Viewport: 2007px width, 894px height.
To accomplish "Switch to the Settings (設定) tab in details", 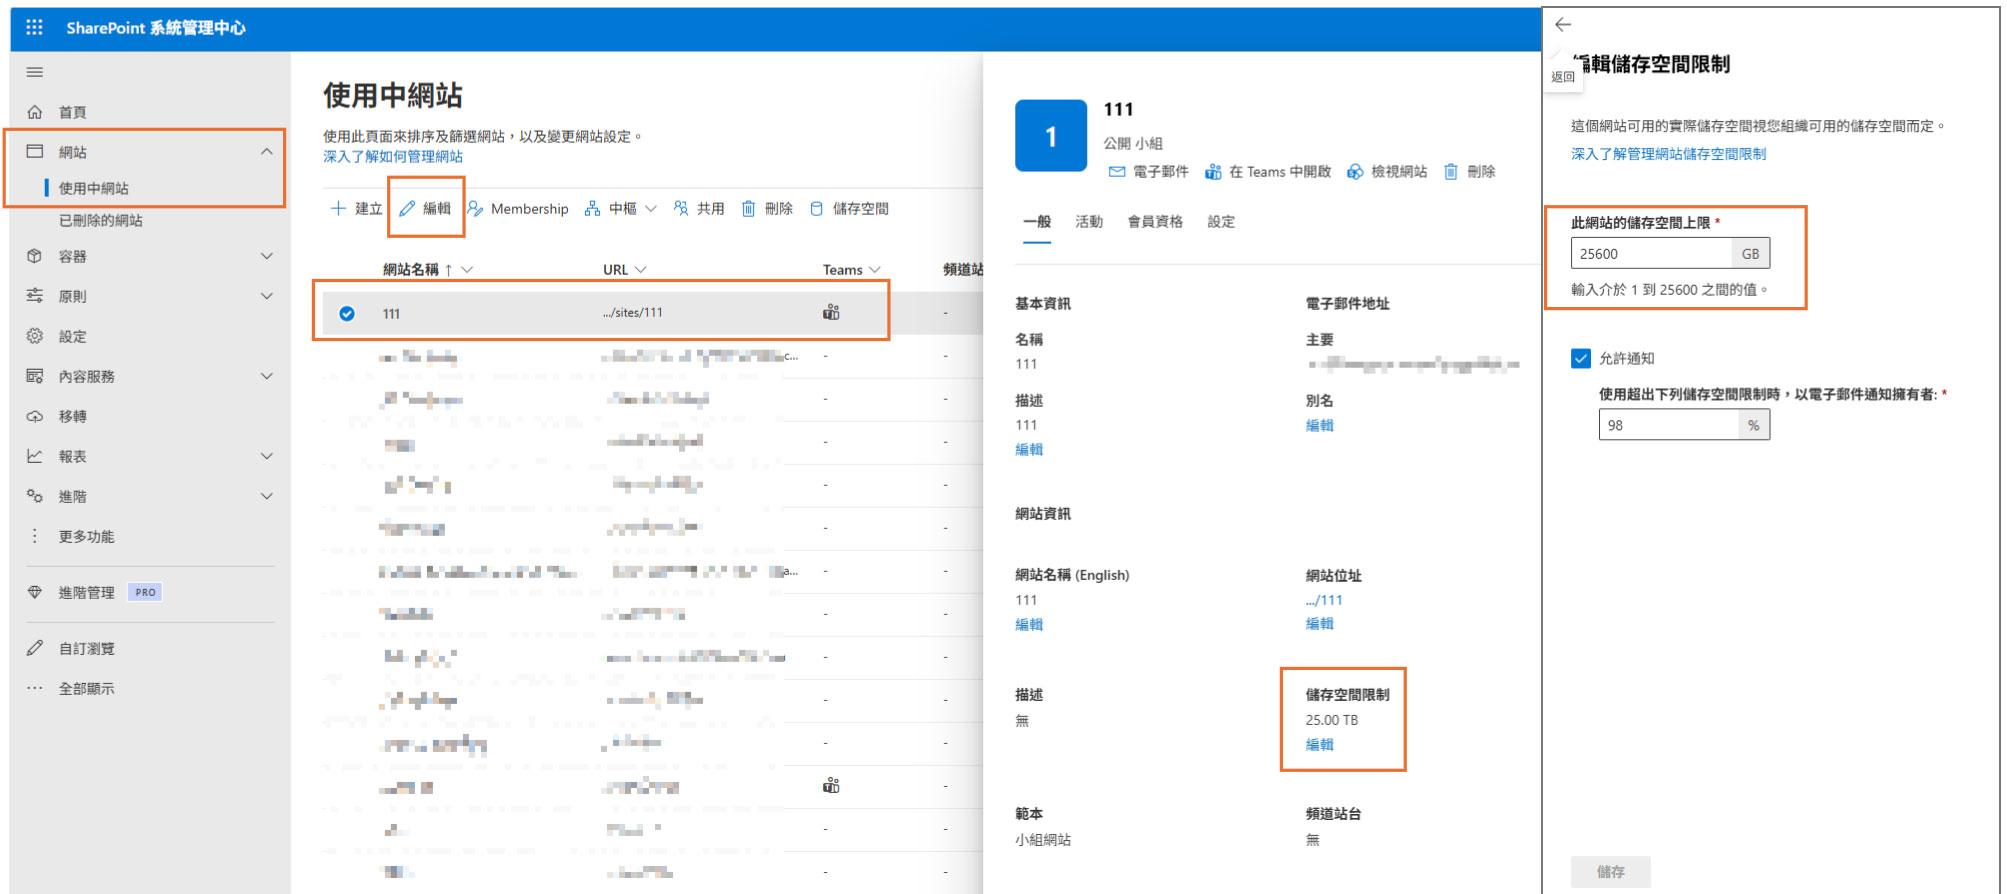I will pyautogui.click(x=1221, y=222).
